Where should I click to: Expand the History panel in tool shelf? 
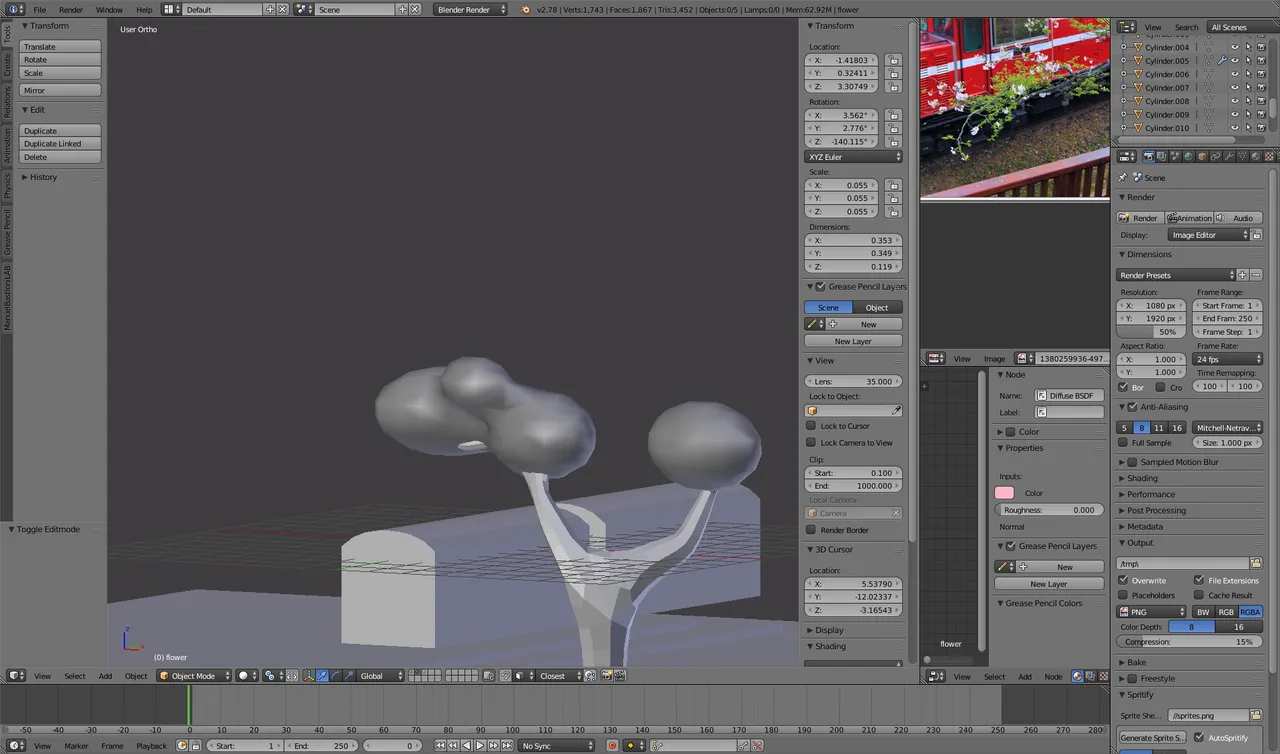[43, 177]
